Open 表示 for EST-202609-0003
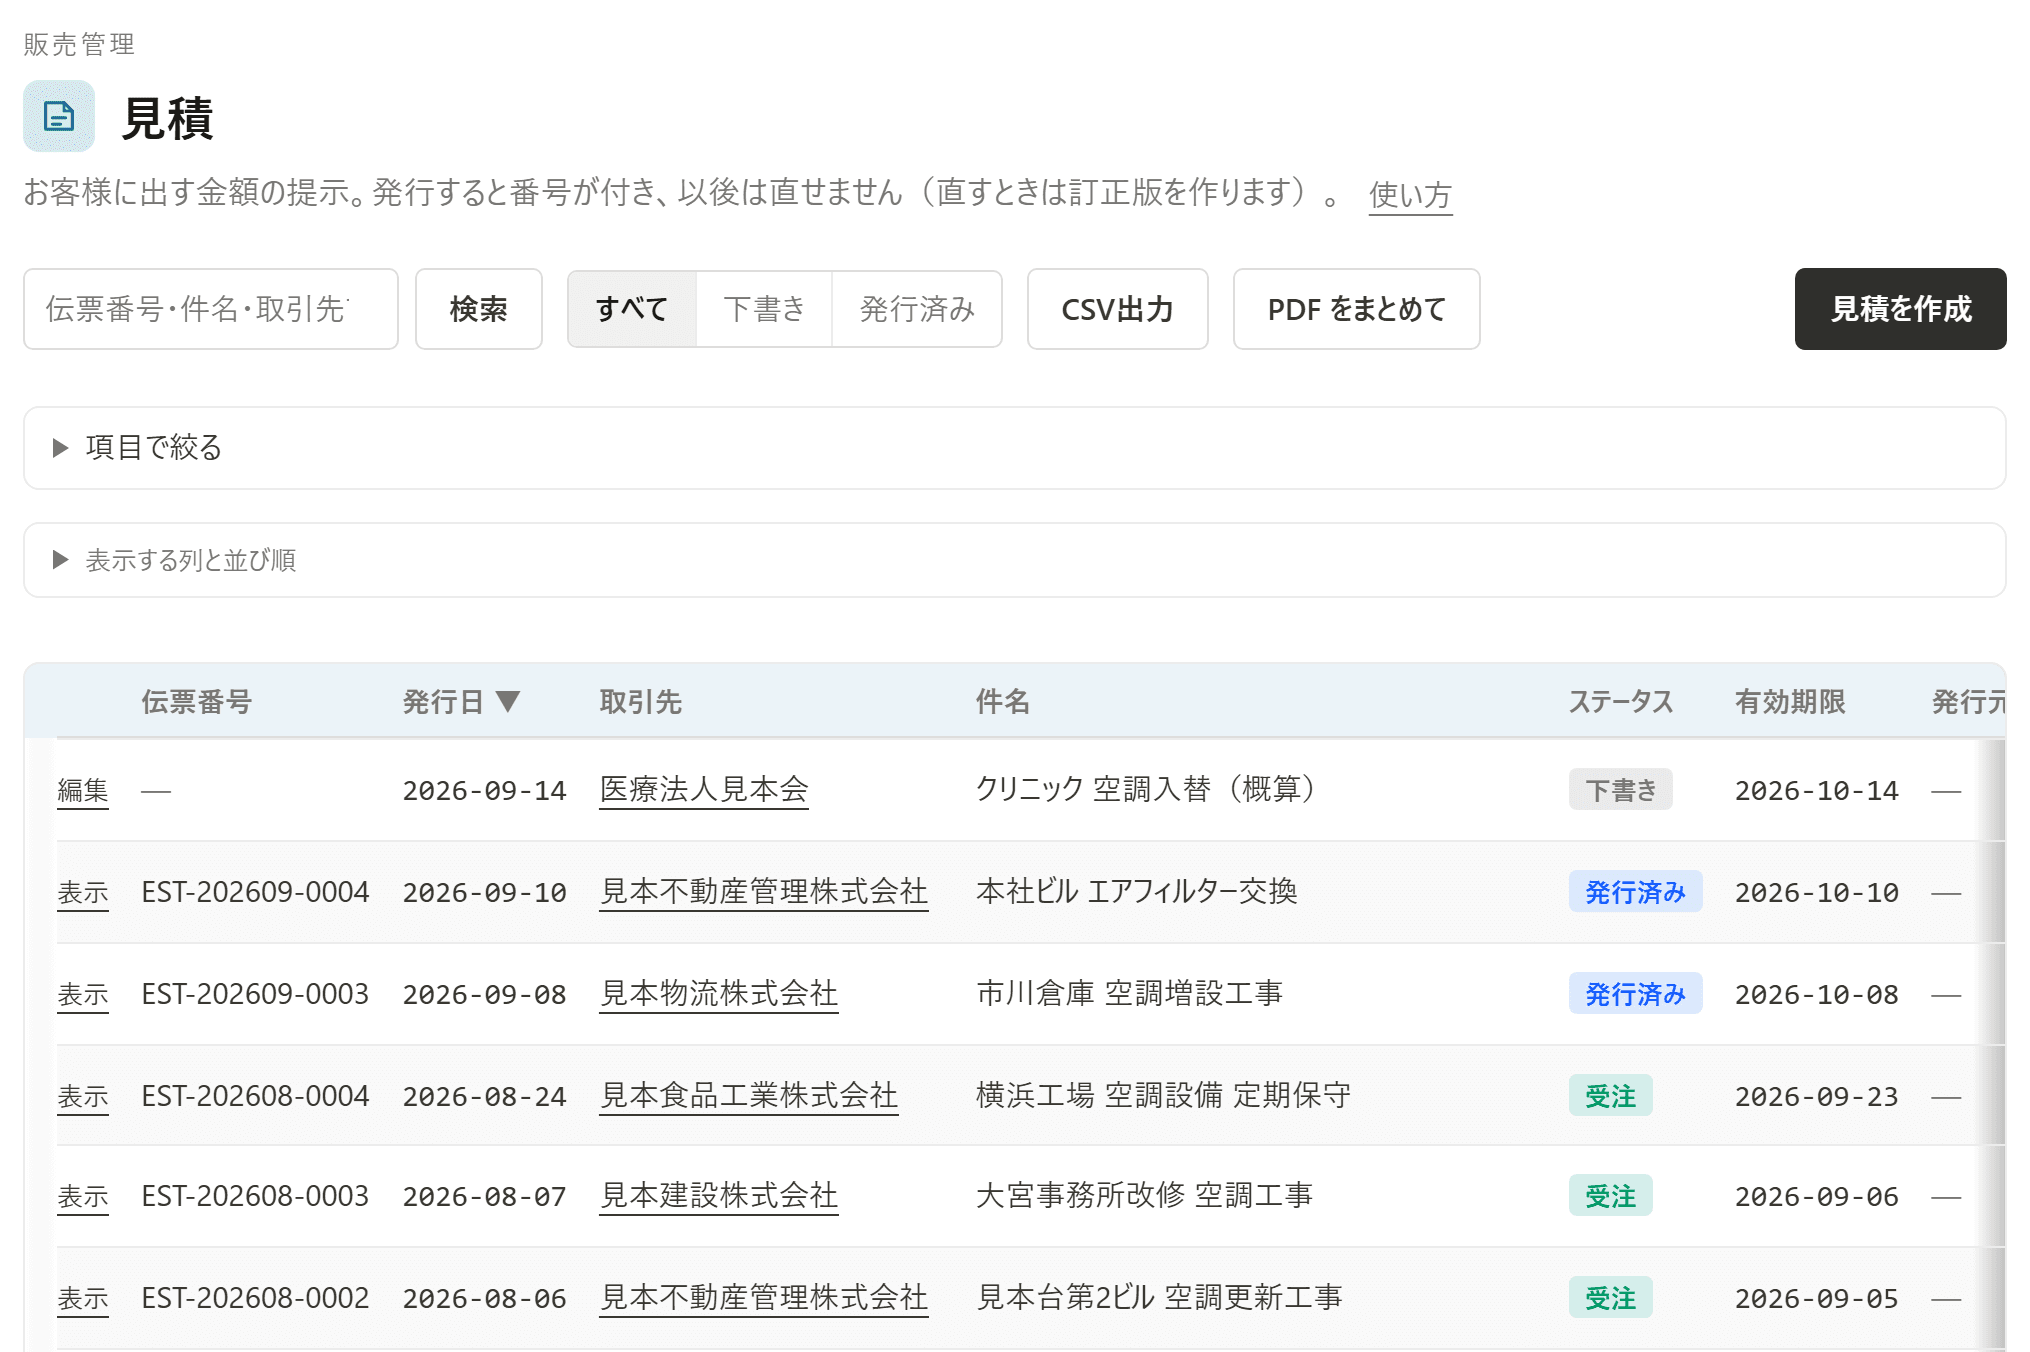The height and width of the screenshot is (1352, 2030). (x=83, y=995)
